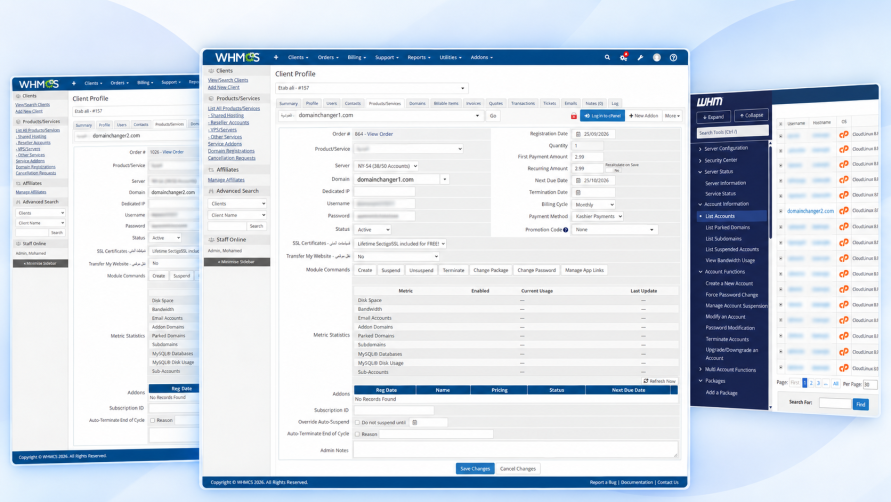Go to page 2 in WHM account list

tap(811, 383)
